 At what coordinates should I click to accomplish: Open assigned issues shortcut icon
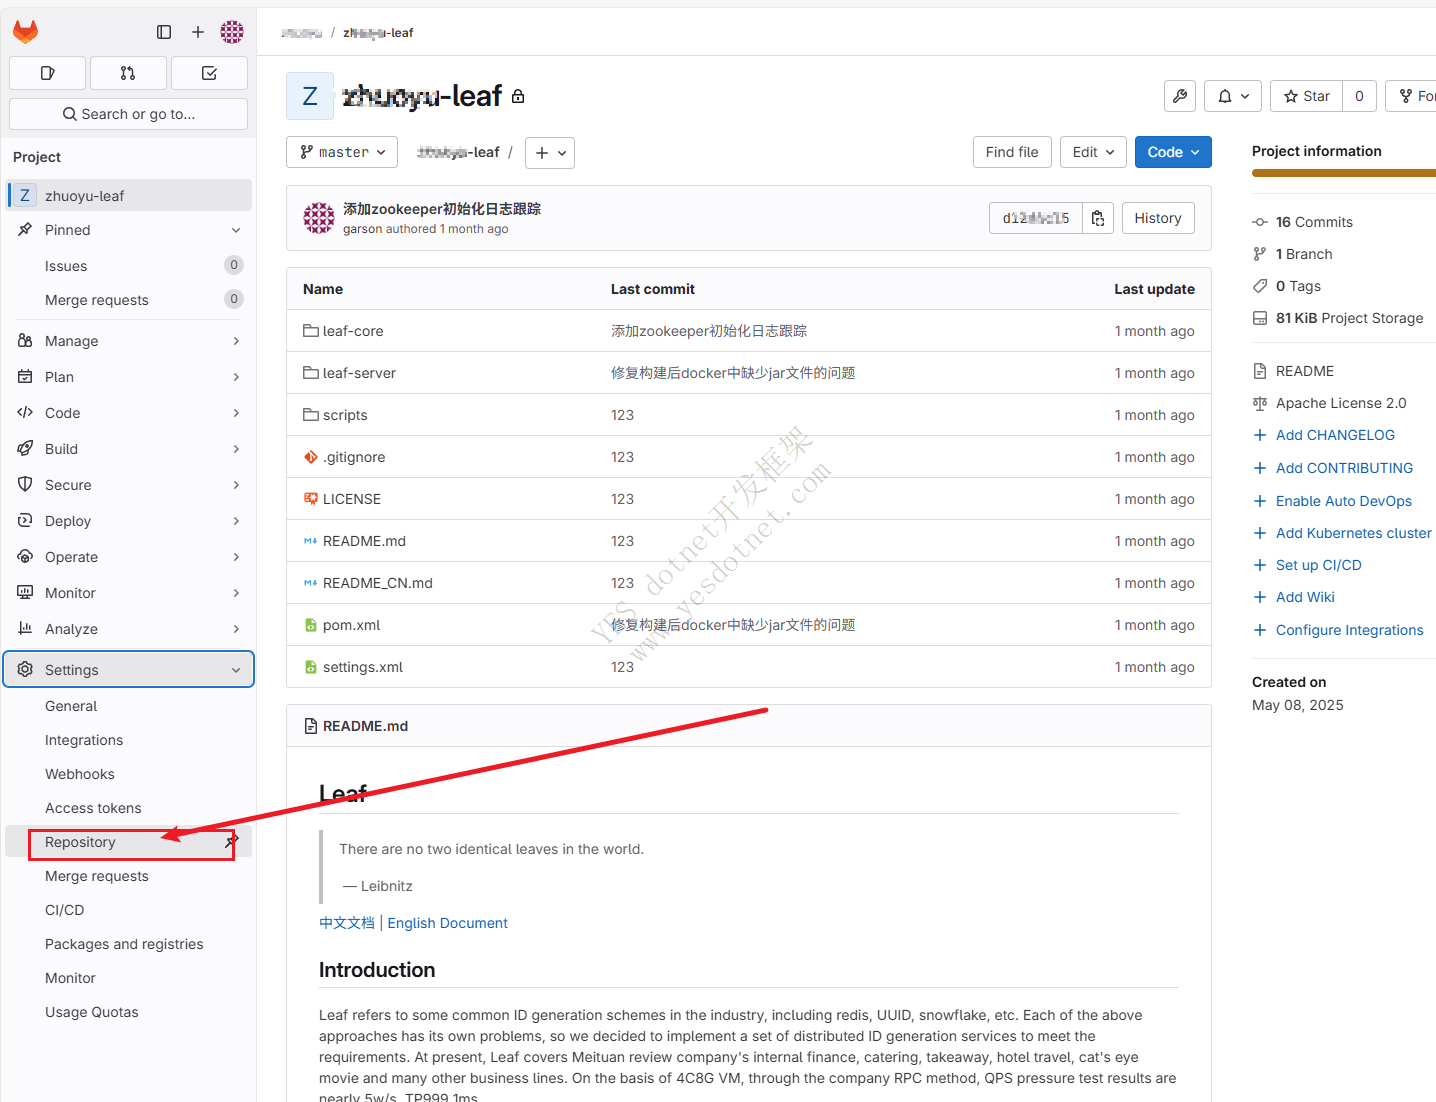pyautogui.click(x=47, y=73)
